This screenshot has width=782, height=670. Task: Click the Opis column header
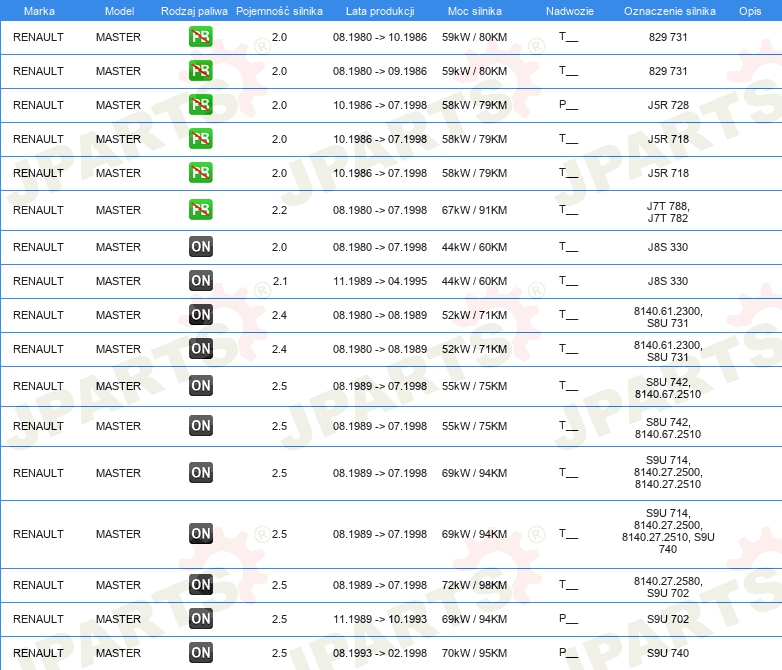[x=750, y=11]
